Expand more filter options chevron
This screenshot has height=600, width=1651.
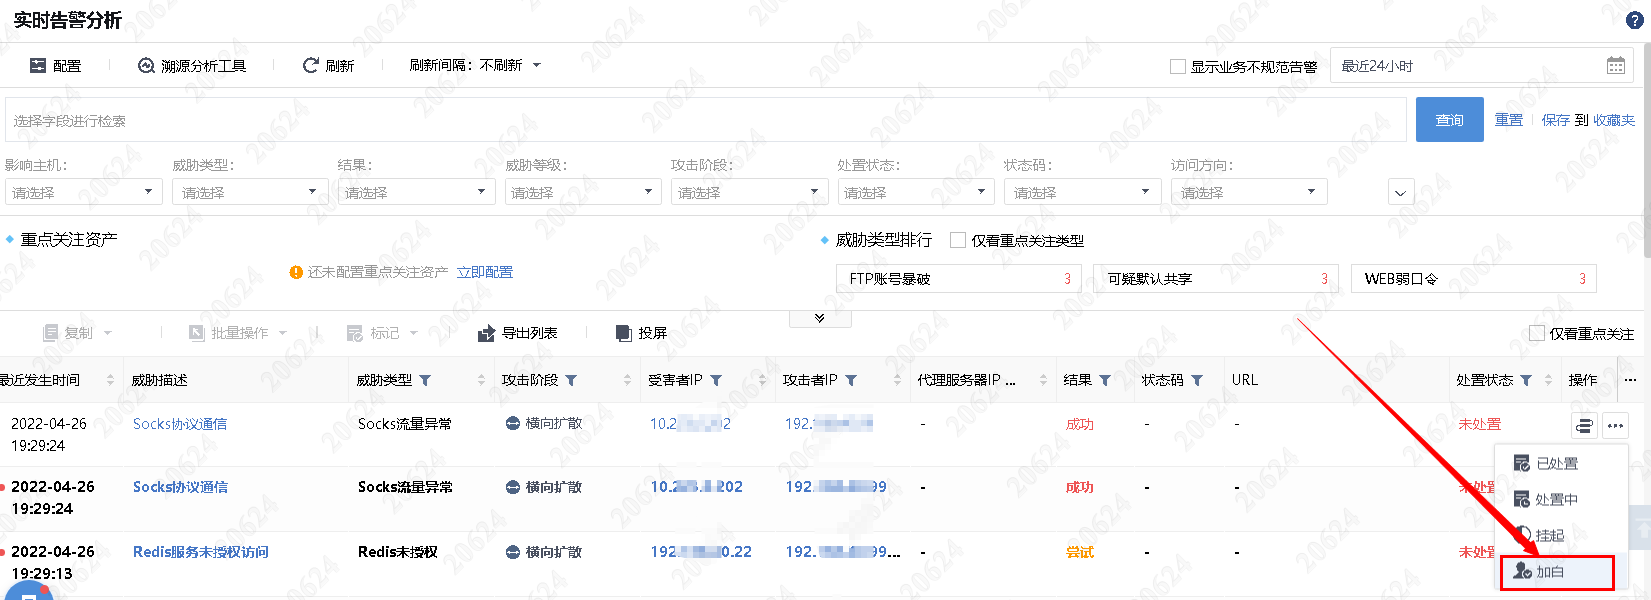point(1400,193)
